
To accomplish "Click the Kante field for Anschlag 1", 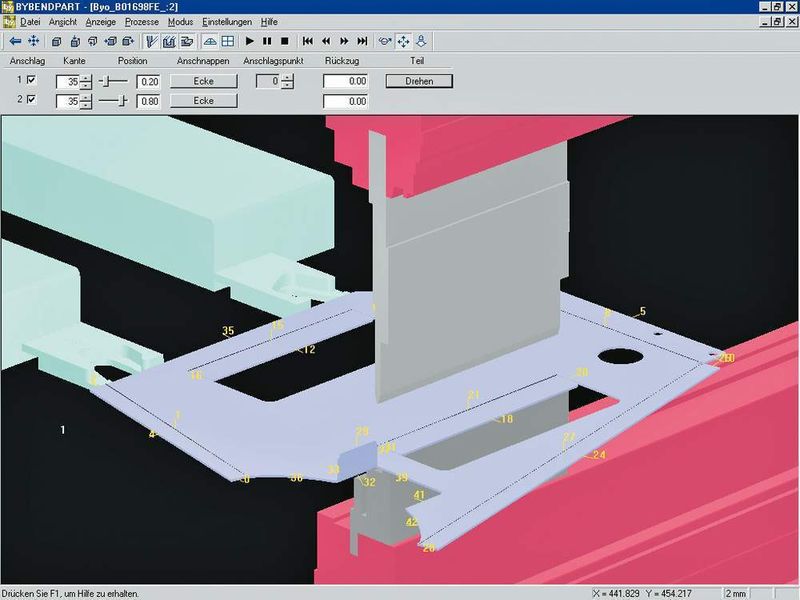I will pyautogui.click(x=68, y=82).
